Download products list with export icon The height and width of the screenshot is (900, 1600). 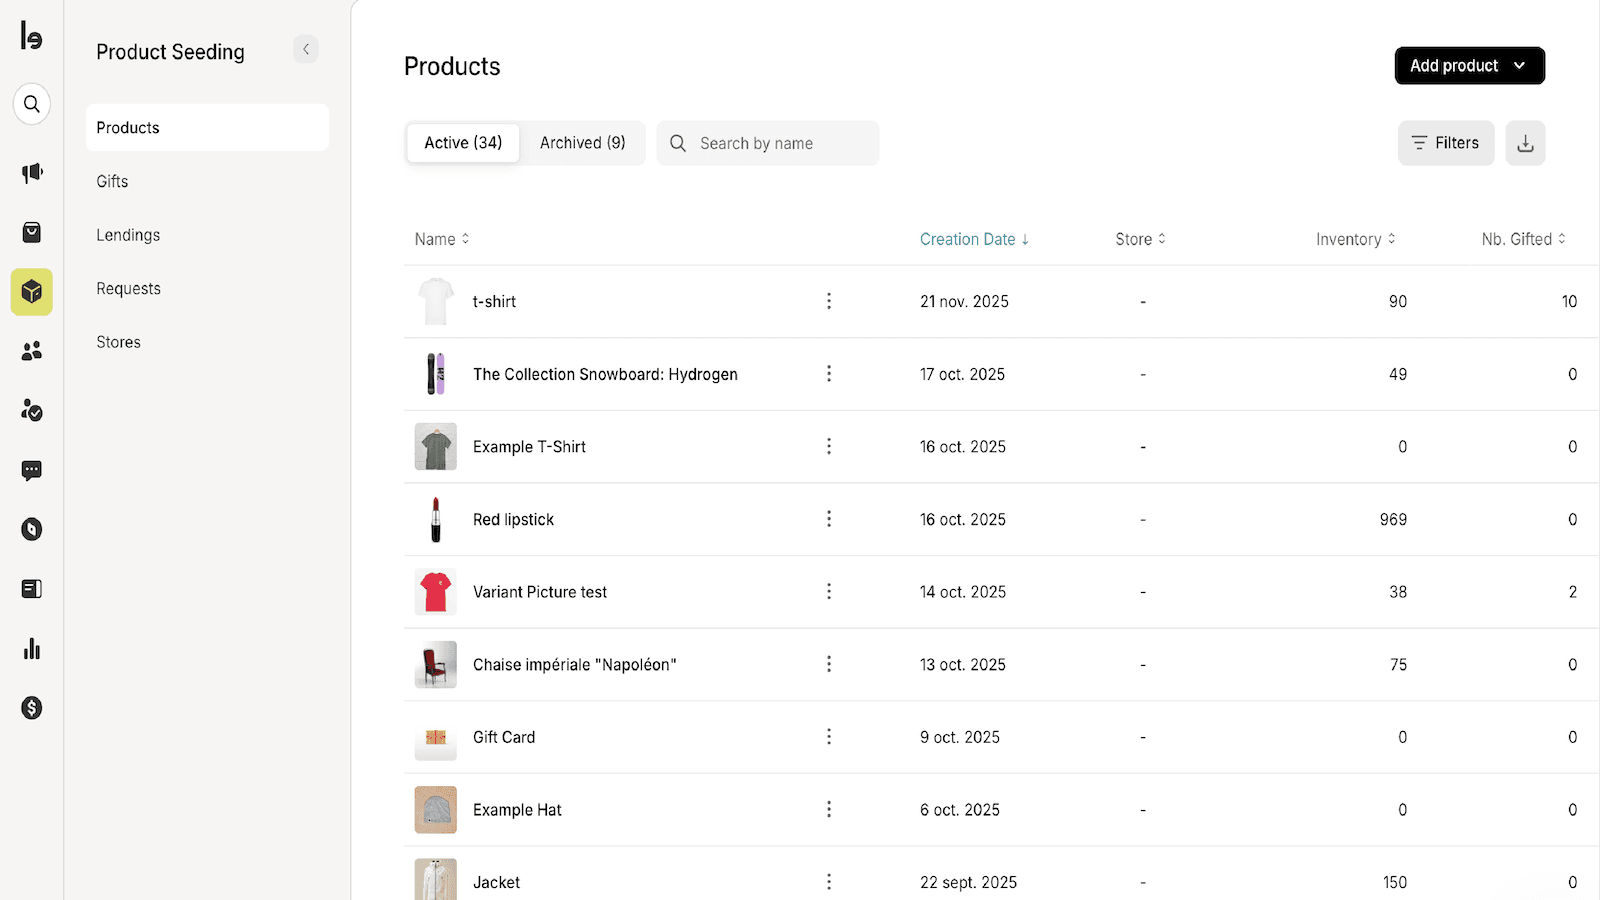tap(1525, 143)
